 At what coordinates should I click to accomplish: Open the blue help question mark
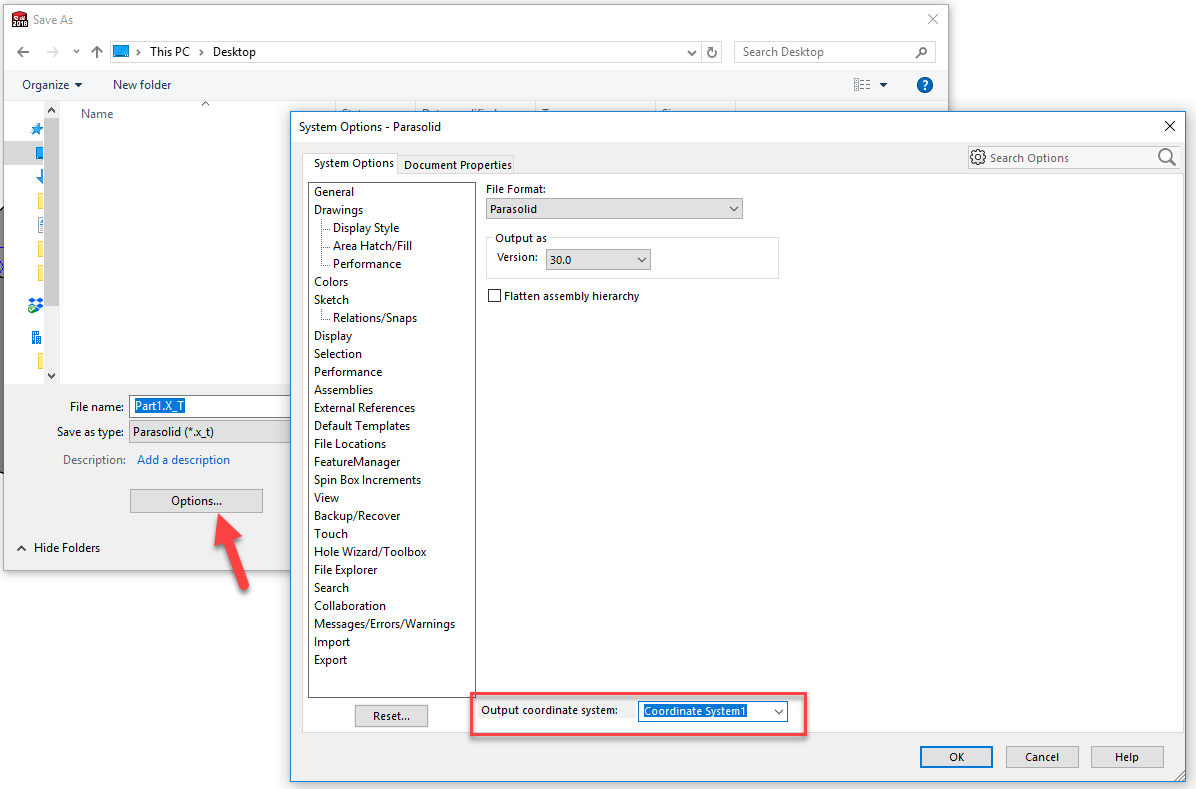(925, 85)
